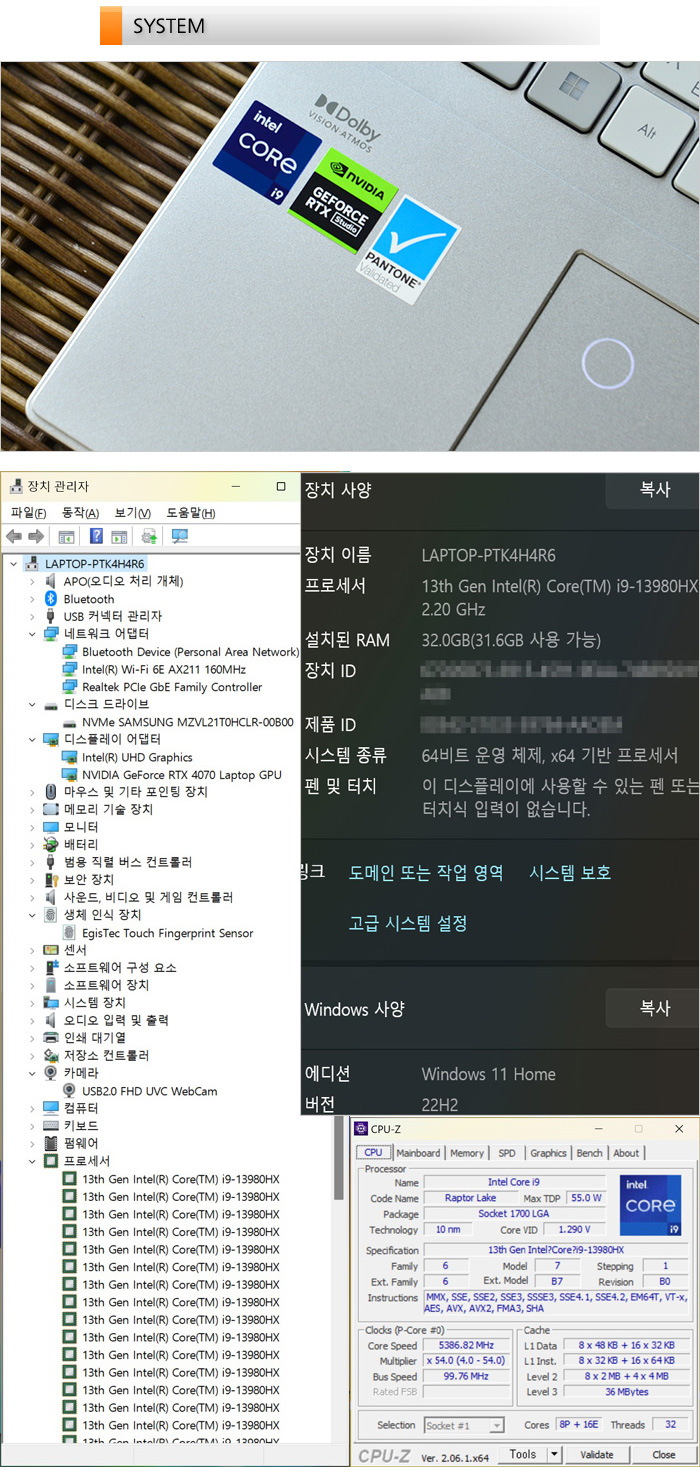Open the Tools dropdown arrow in CPU-Z
700x1470 pixels.
click(554, 1455)
